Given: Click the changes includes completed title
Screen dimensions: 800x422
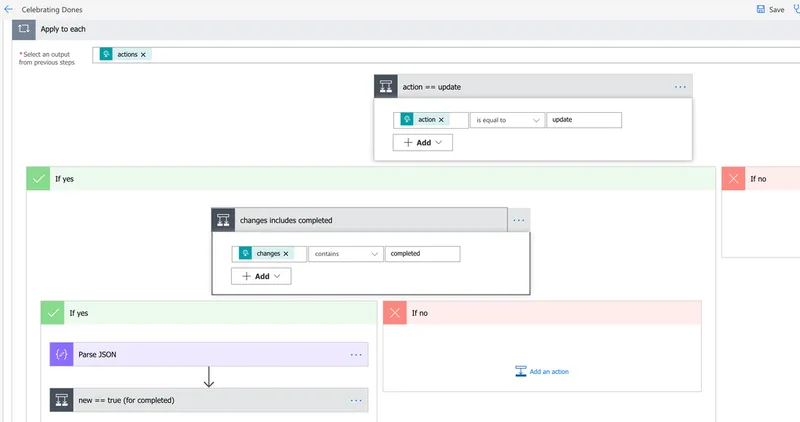Looking at the screenshot, I should click(x=286, y=220).
